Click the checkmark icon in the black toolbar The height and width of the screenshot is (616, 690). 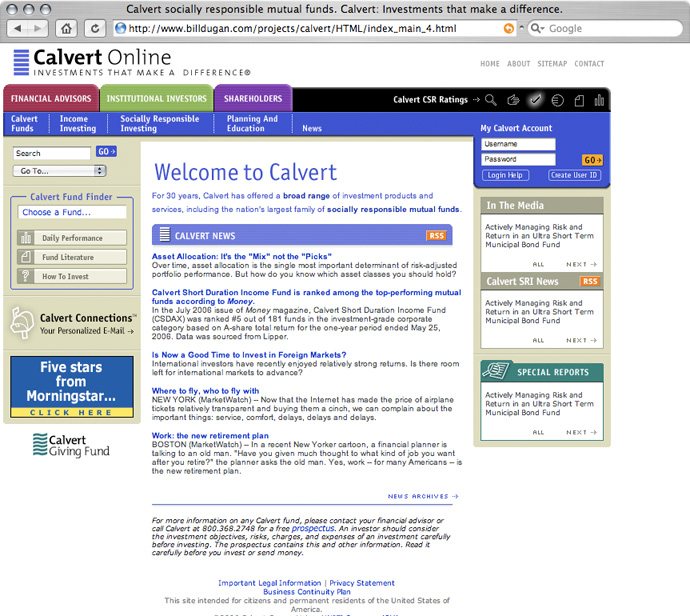[x=535, y=100]
